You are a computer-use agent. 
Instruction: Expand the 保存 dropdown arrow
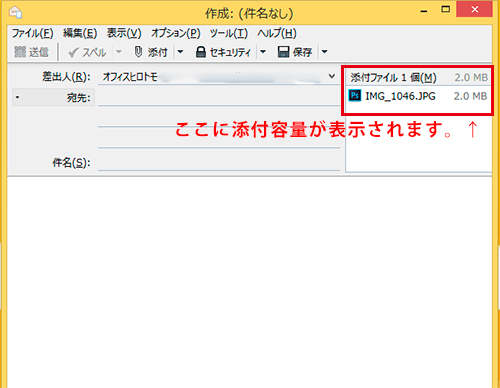pos(324,52)
